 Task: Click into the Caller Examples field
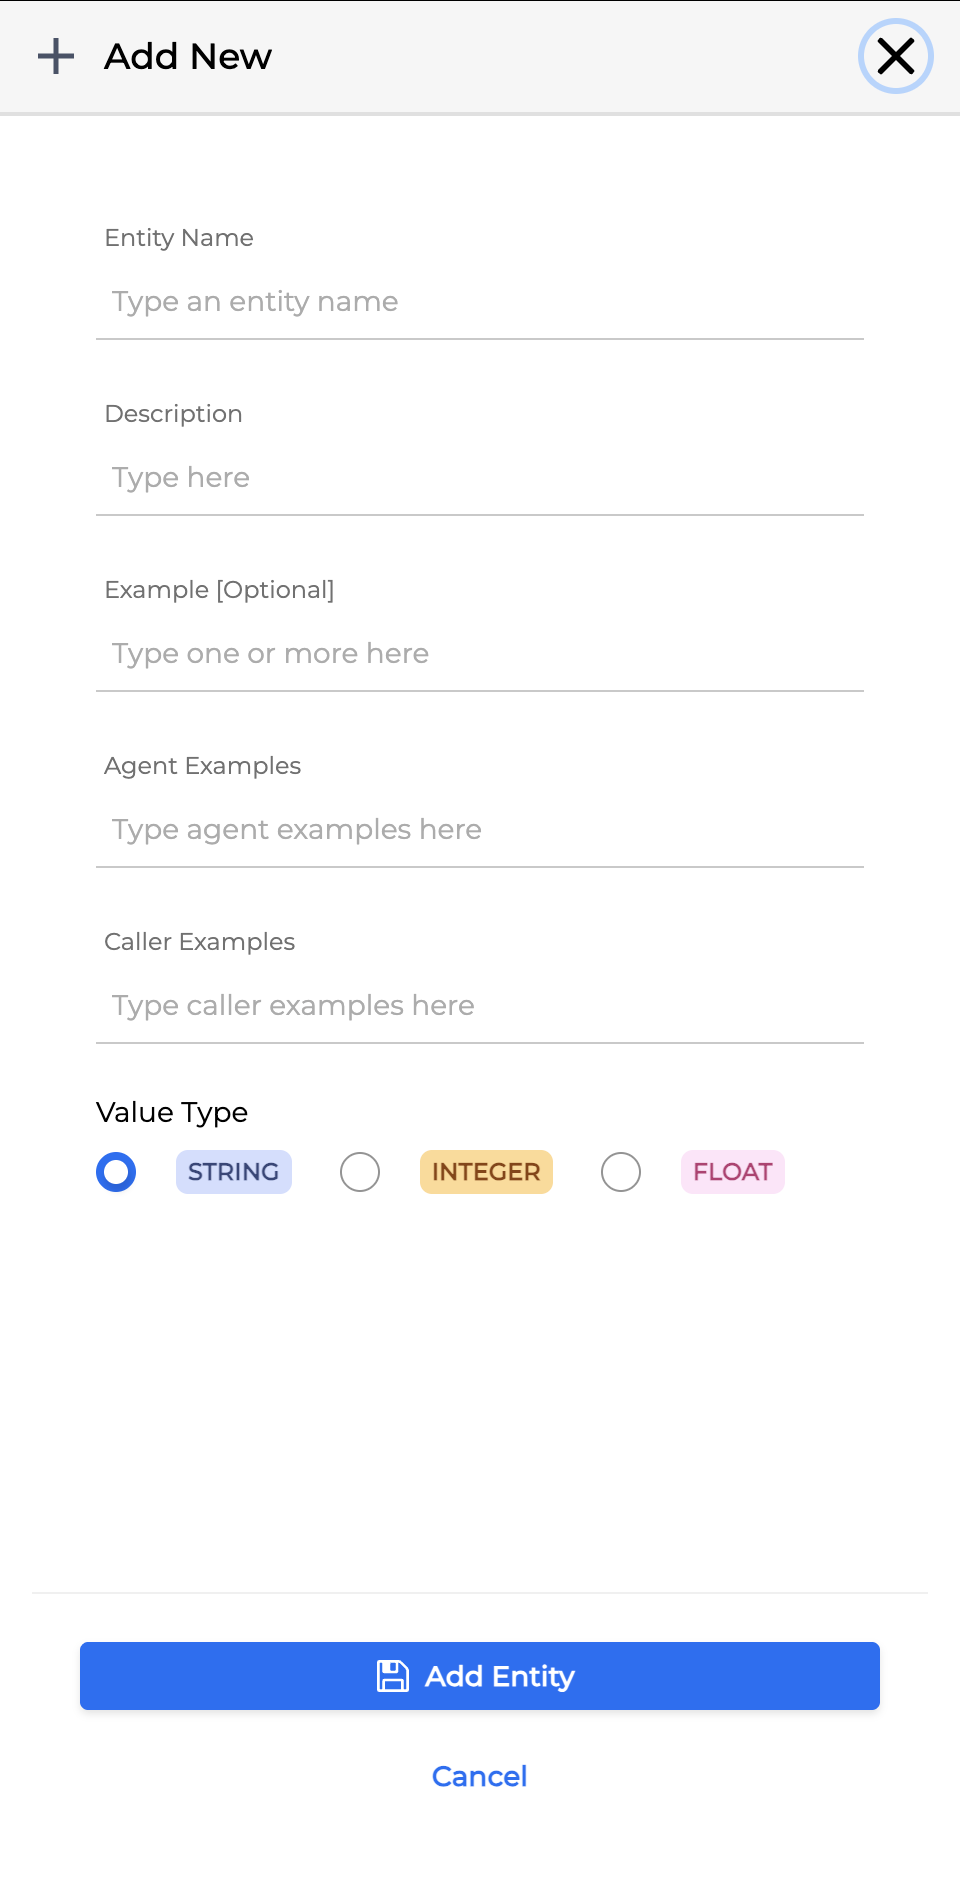[x=480, y=1006]
